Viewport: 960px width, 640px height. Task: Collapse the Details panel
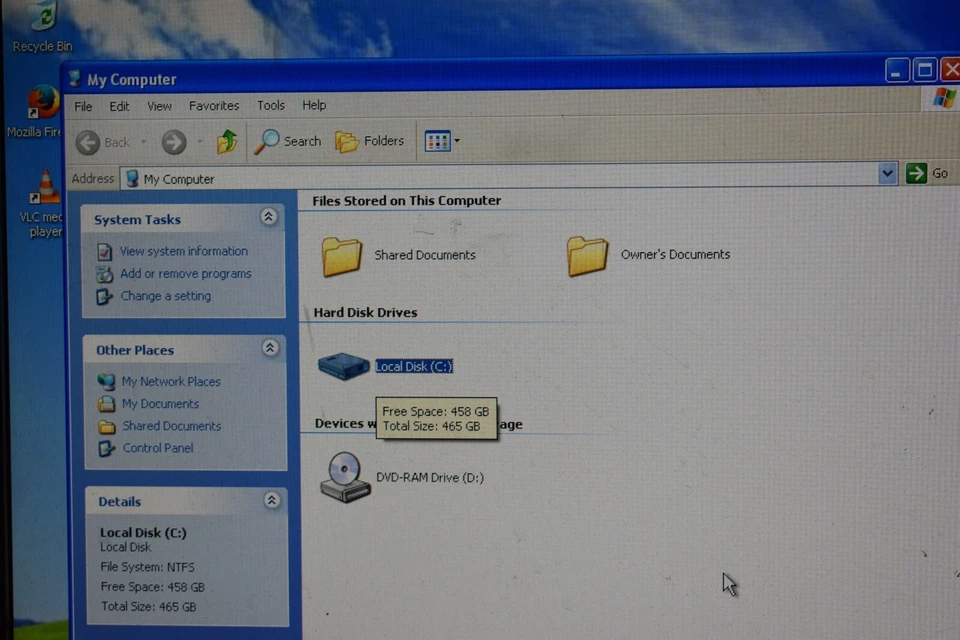coord(272,500)
